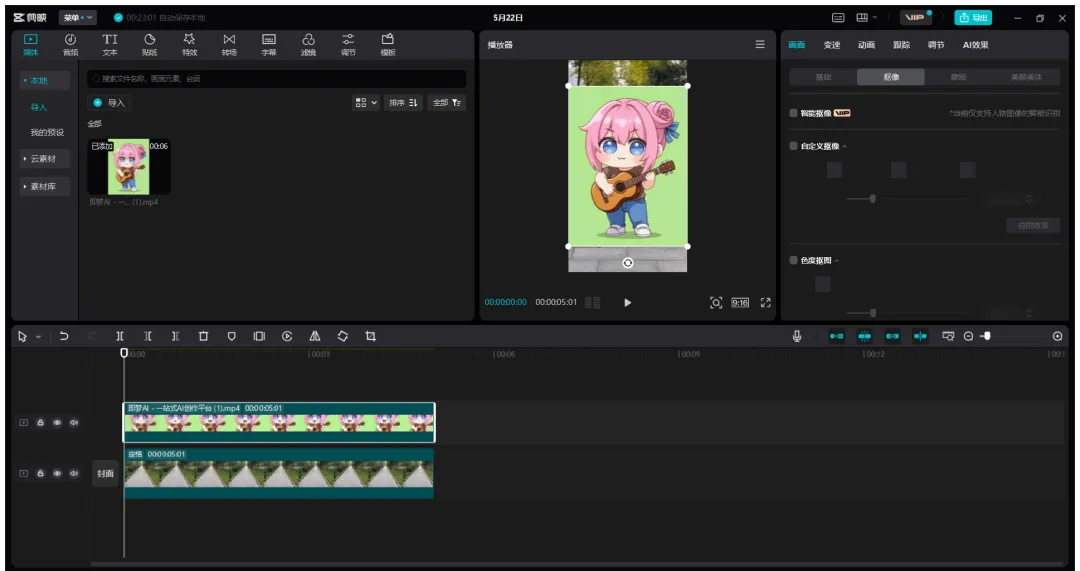Switch to the 跟踪 tracking tab
Viewport: 1080px width, 571px height.
[x=901, y=45]
